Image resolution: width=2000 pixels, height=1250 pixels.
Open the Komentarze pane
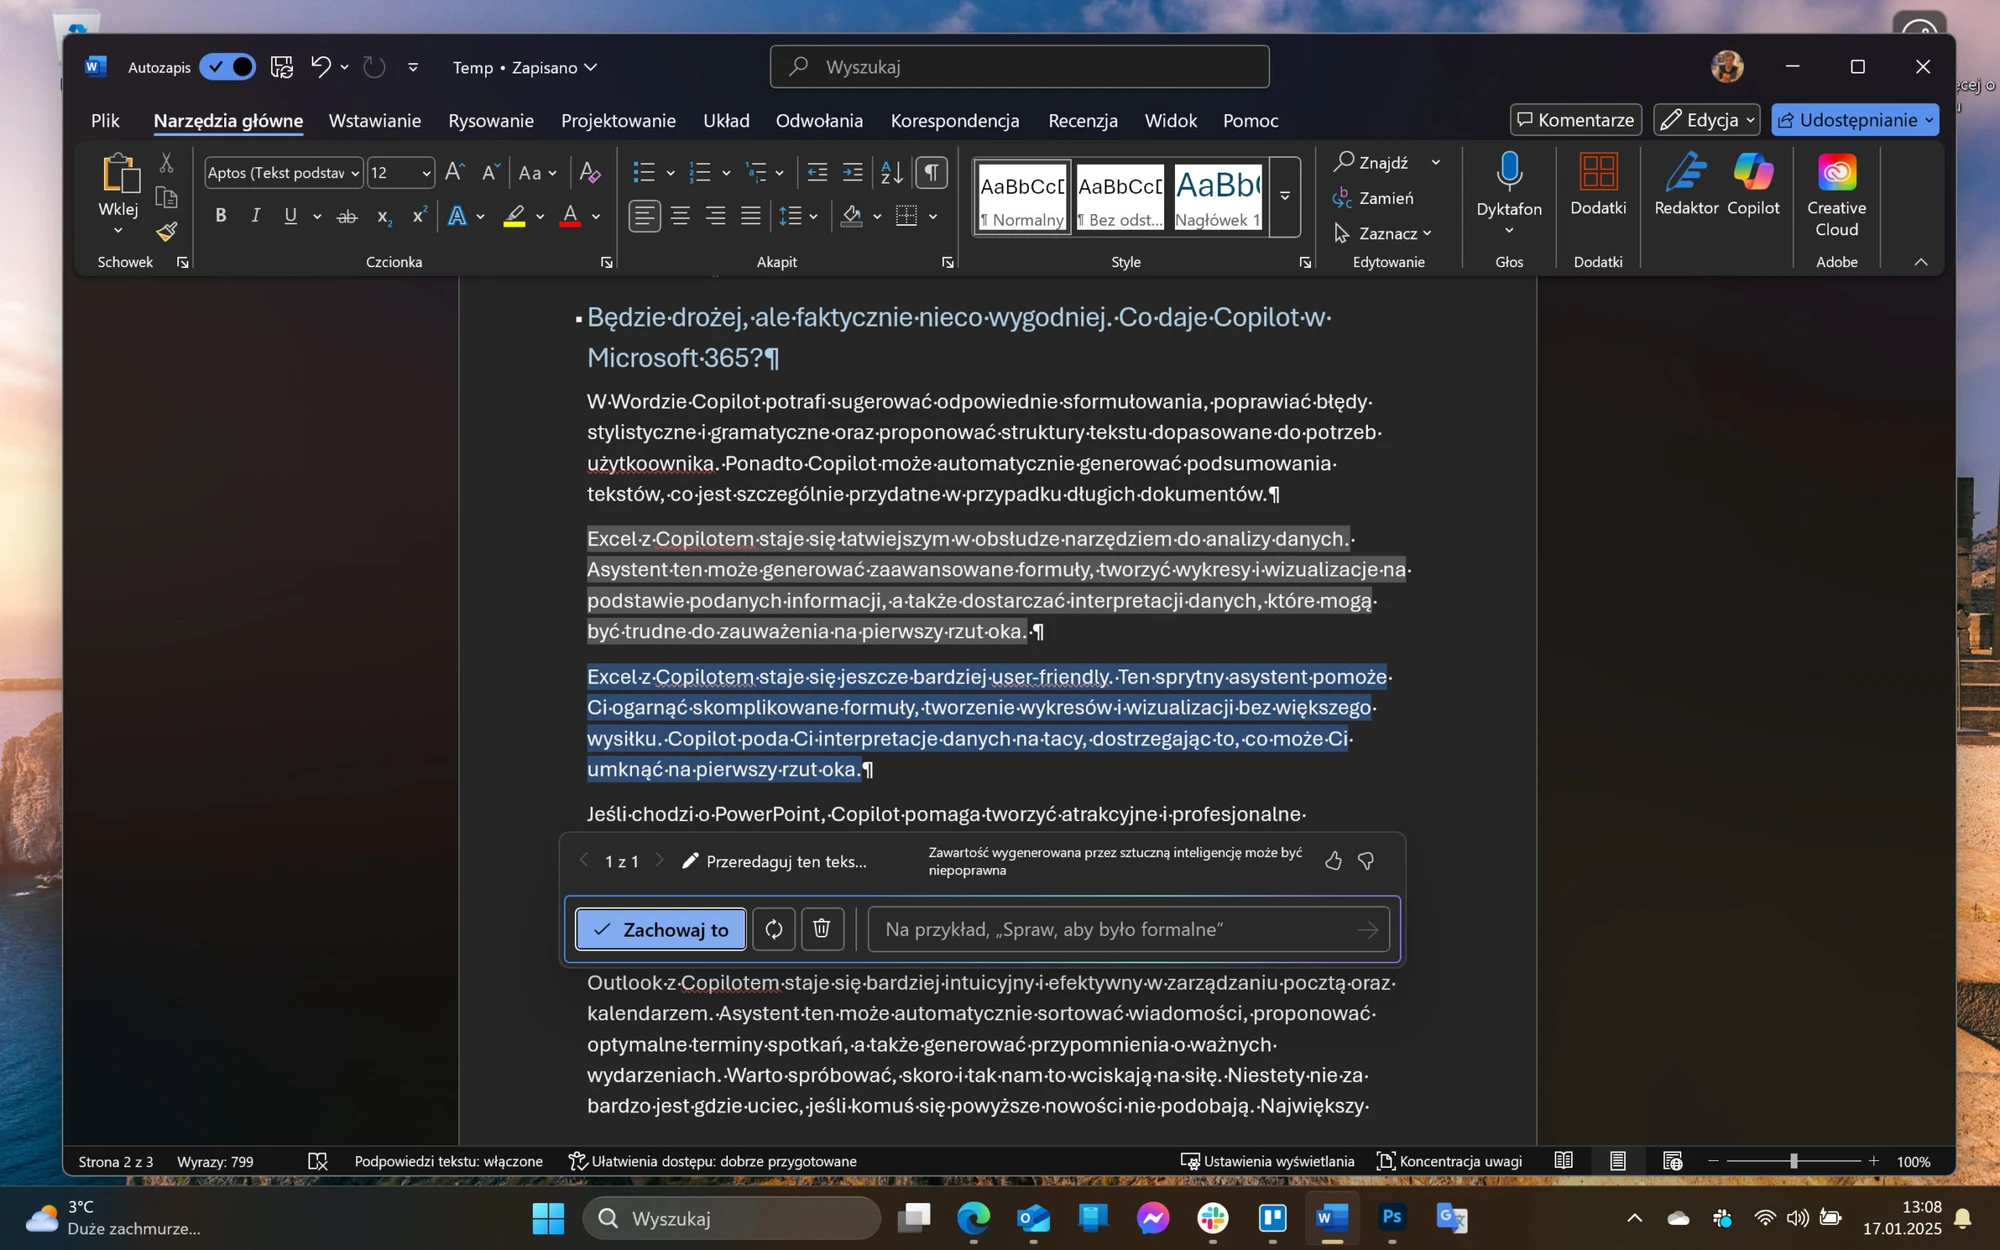[x=1576, y=120]
